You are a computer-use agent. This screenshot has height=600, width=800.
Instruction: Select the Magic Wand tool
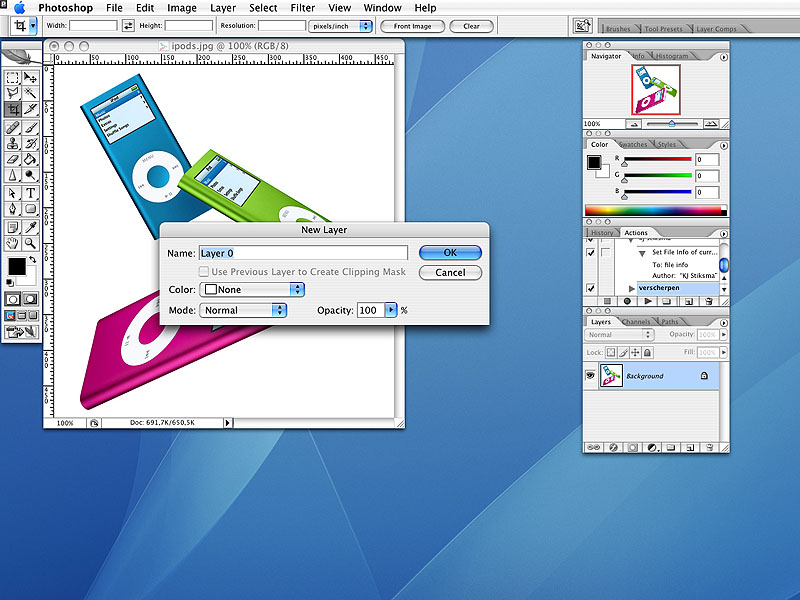[31, 92]
